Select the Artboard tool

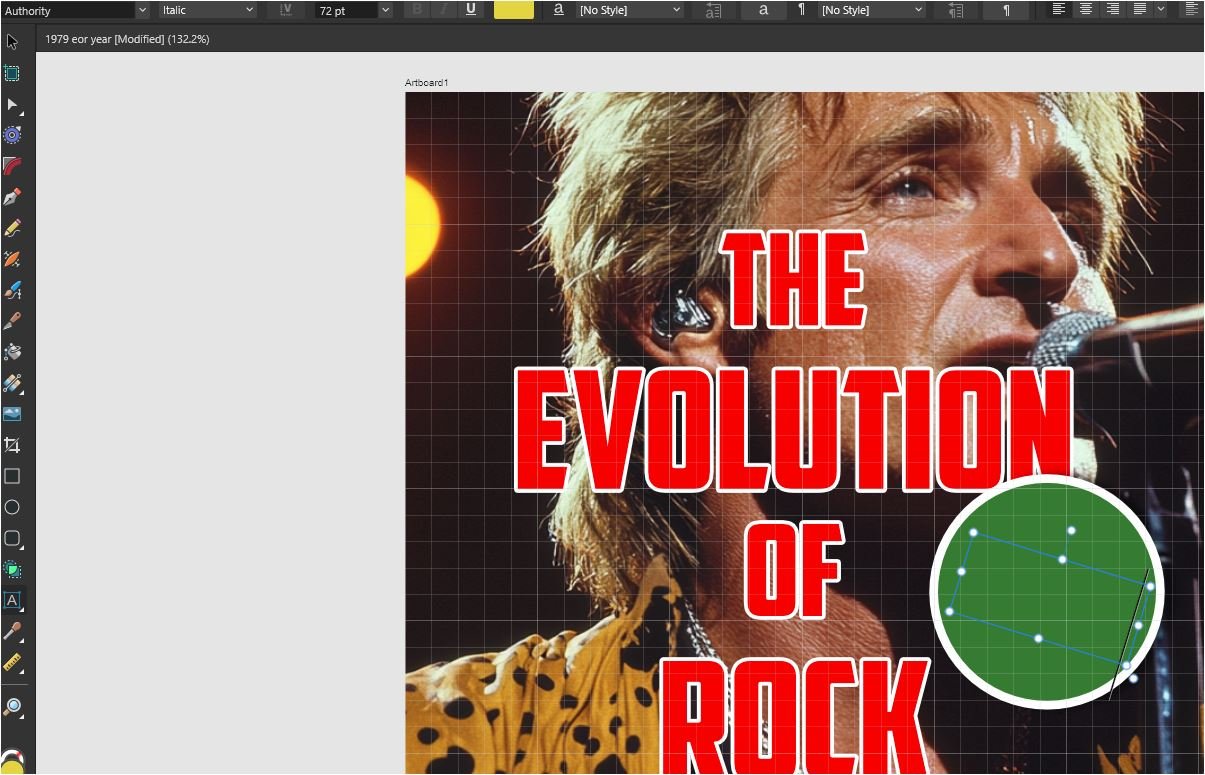point(12,73)
